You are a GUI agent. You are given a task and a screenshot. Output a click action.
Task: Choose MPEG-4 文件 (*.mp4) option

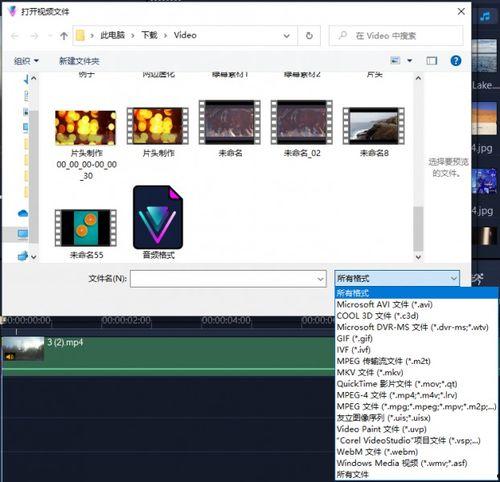click(x=416, y=395)
